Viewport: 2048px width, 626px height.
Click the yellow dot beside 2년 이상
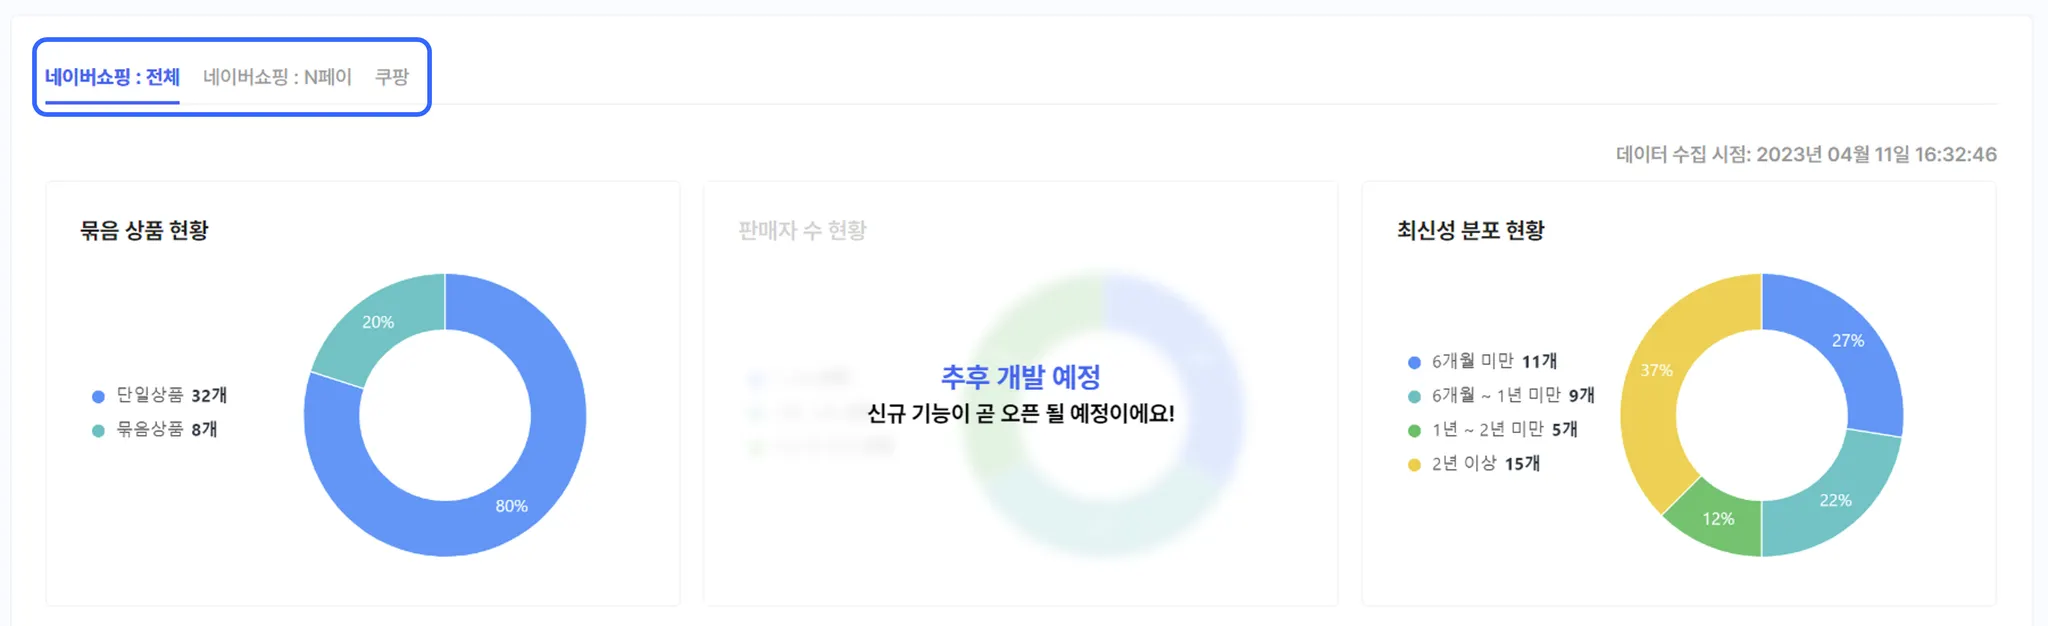click(1414, 464)
